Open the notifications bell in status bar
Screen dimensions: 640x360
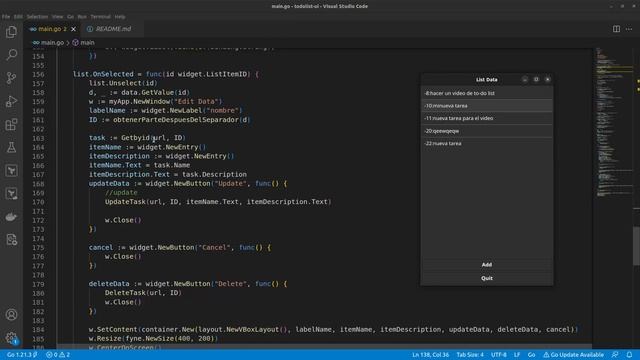629,355
